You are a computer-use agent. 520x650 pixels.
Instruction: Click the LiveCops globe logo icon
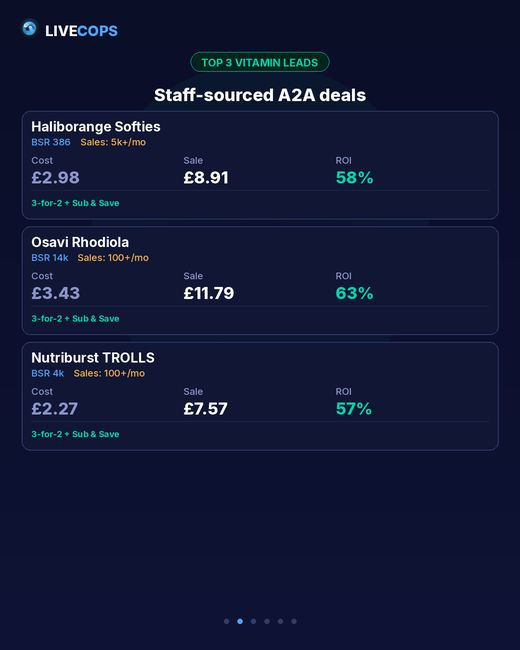29,29
